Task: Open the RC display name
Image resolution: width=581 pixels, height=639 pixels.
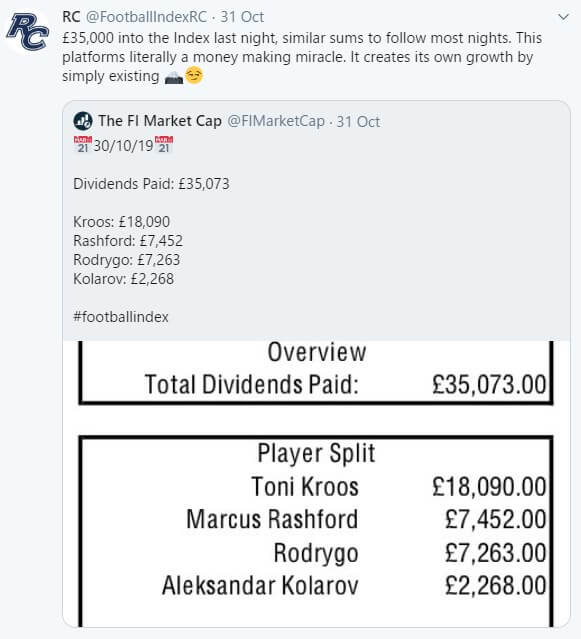Action: click(71, 17)
